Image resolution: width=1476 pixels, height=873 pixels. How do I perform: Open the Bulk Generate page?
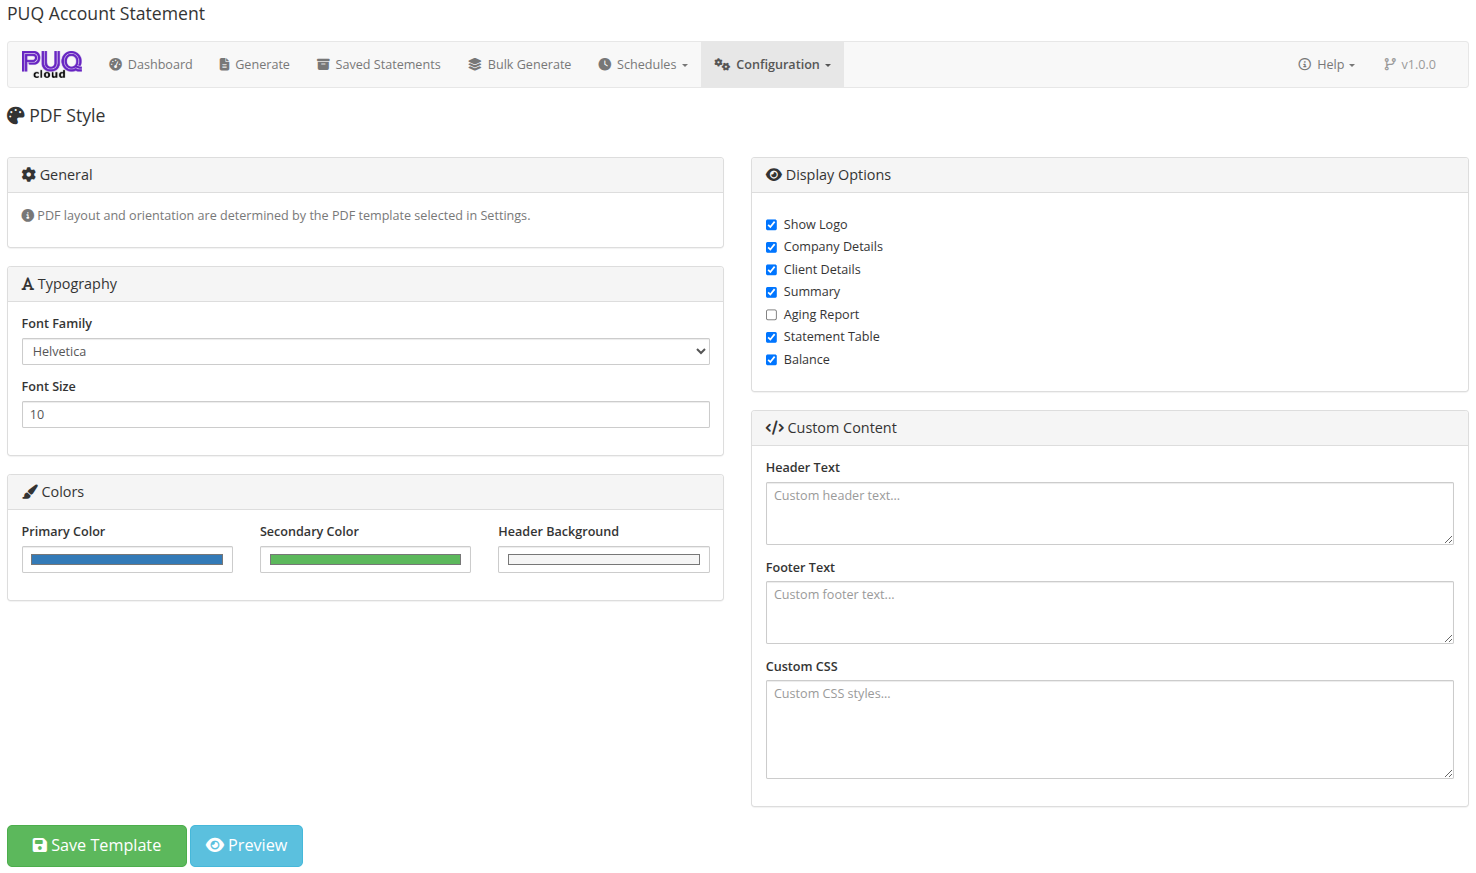529,65
